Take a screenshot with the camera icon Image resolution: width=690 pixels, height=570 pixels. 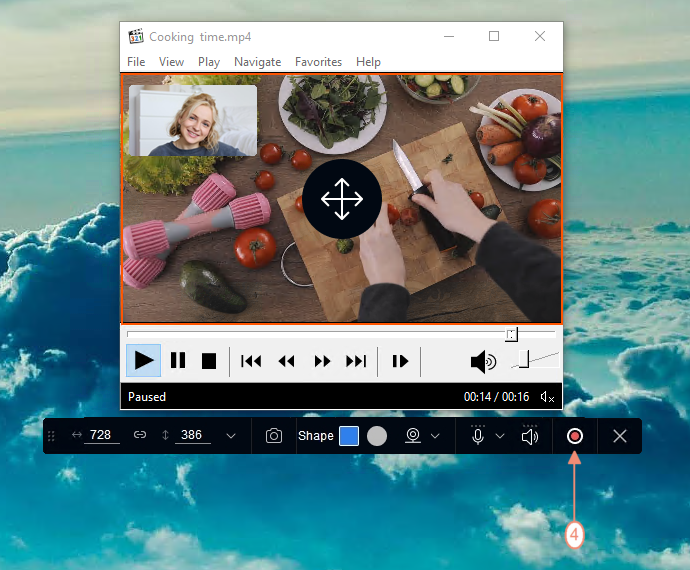tap(274, 436)
